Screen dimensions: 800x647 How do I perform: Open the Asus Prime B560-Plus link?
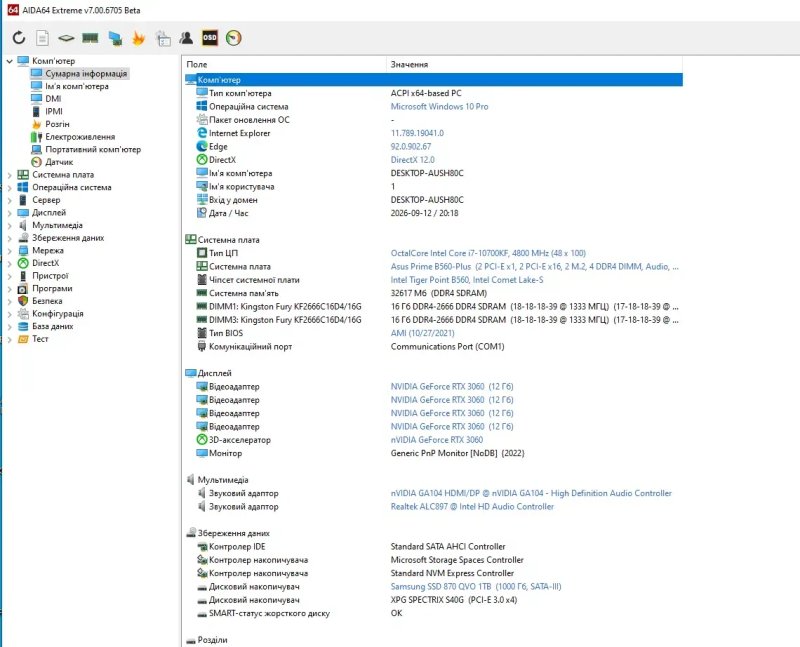(x=534, y=266)
